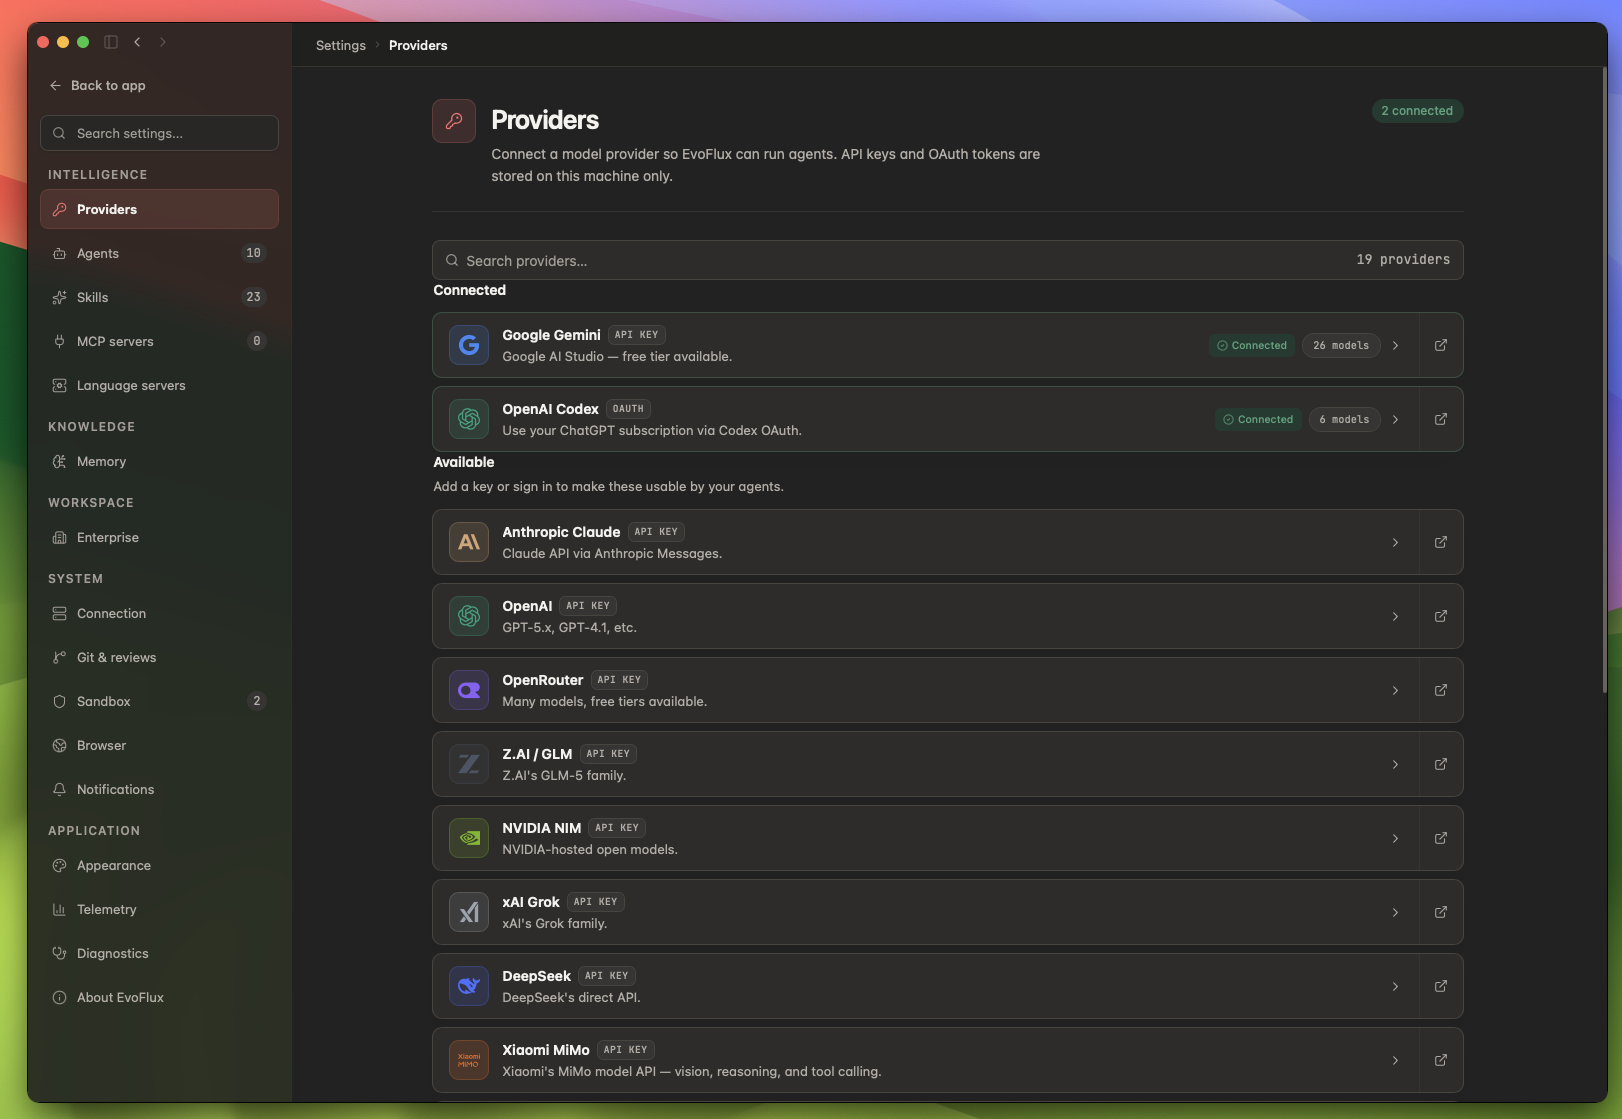The width and height of the screenshot is (1622, 1119).
Task: Click Google Gemini Connected status badge
Action: (1252, 345)
